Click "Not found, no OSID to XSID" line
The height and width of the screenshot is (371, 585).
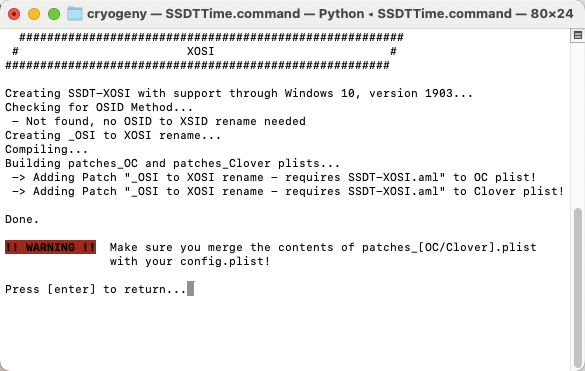pos(159,121)
